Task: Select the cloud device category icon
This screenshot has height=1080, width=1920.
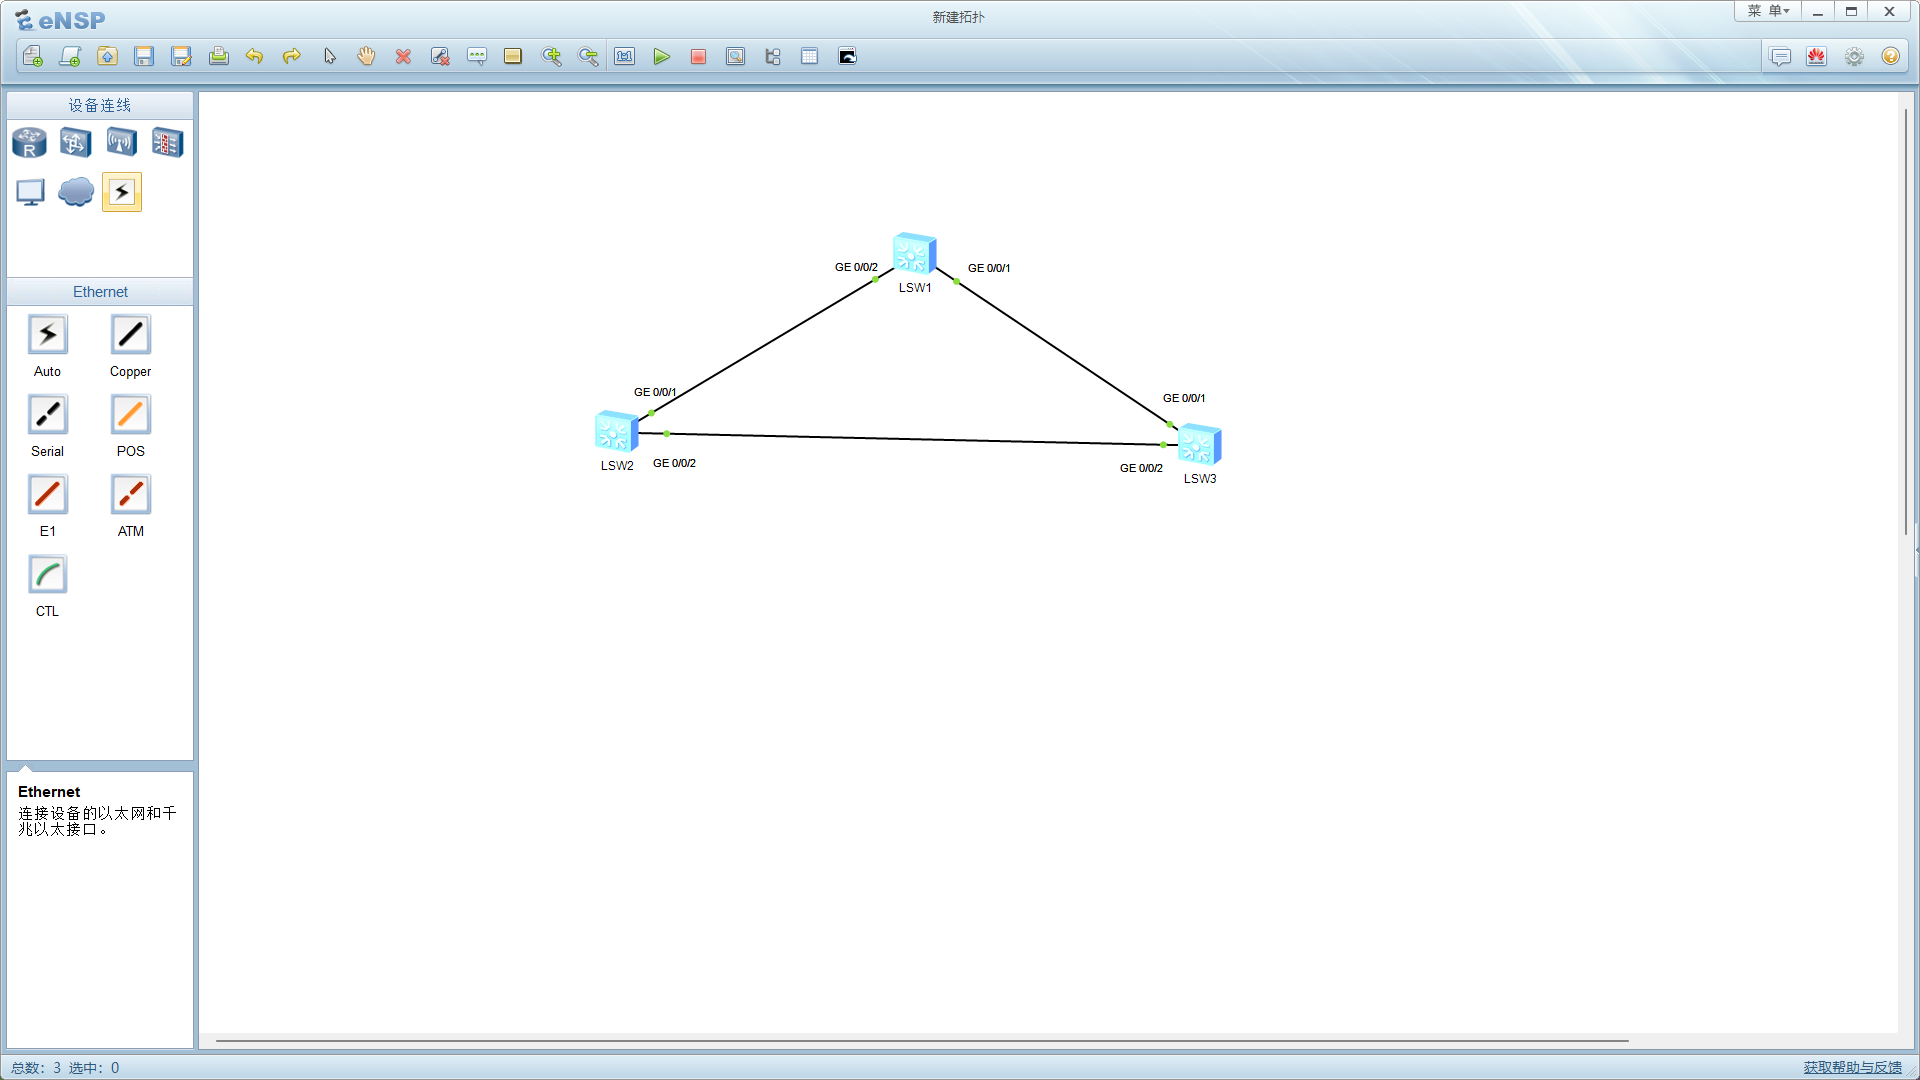Action: pyautogui.click(x=75, y=191)
